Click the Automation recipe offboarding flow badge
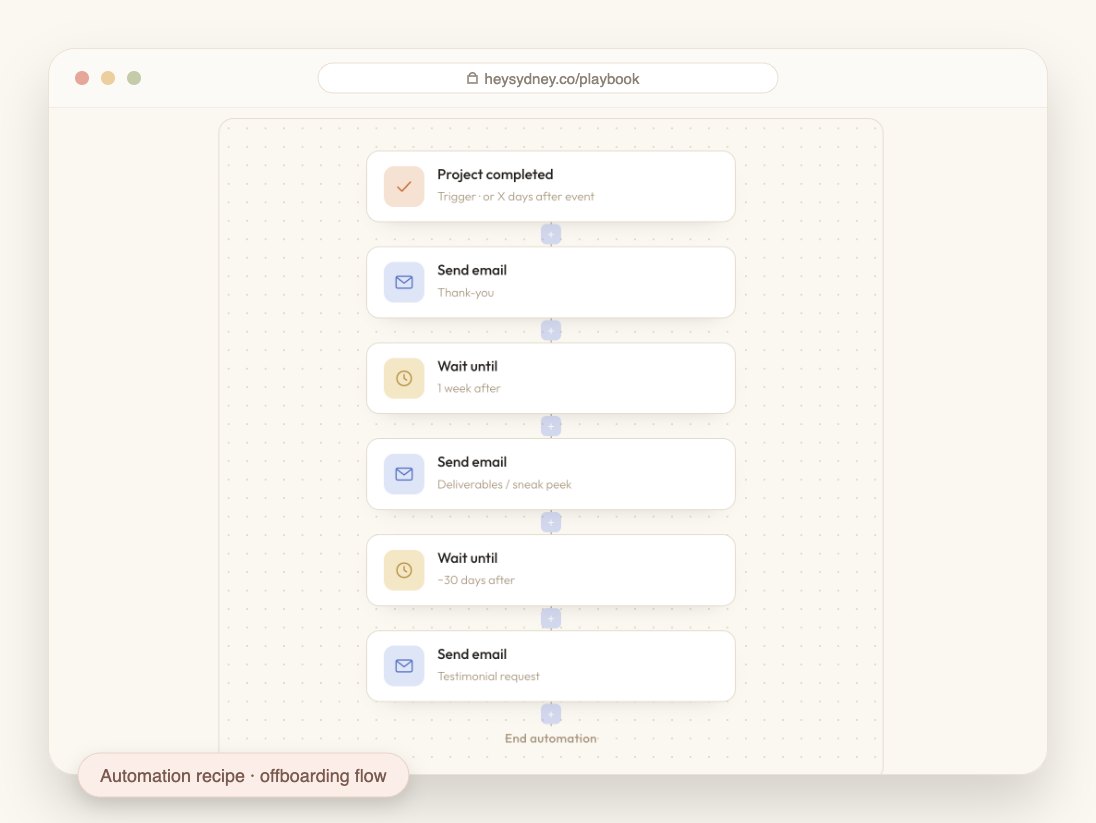This screenshot has width=1096, height=823. [243, 775]
